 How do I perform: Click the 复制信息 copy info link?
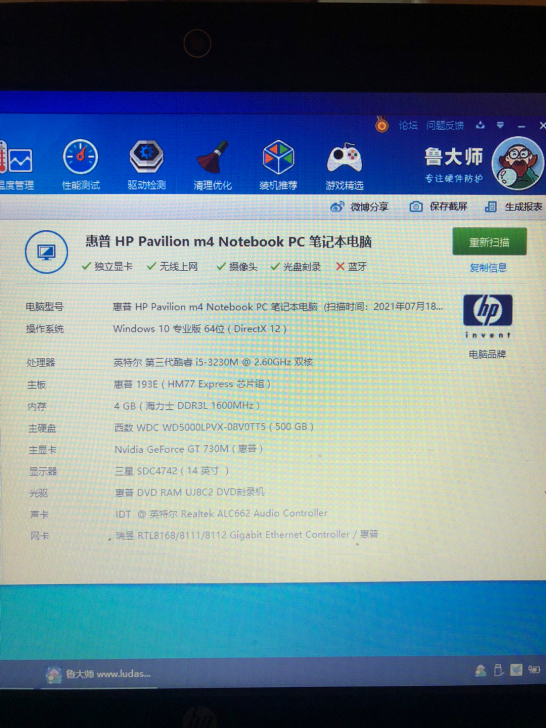488,267
